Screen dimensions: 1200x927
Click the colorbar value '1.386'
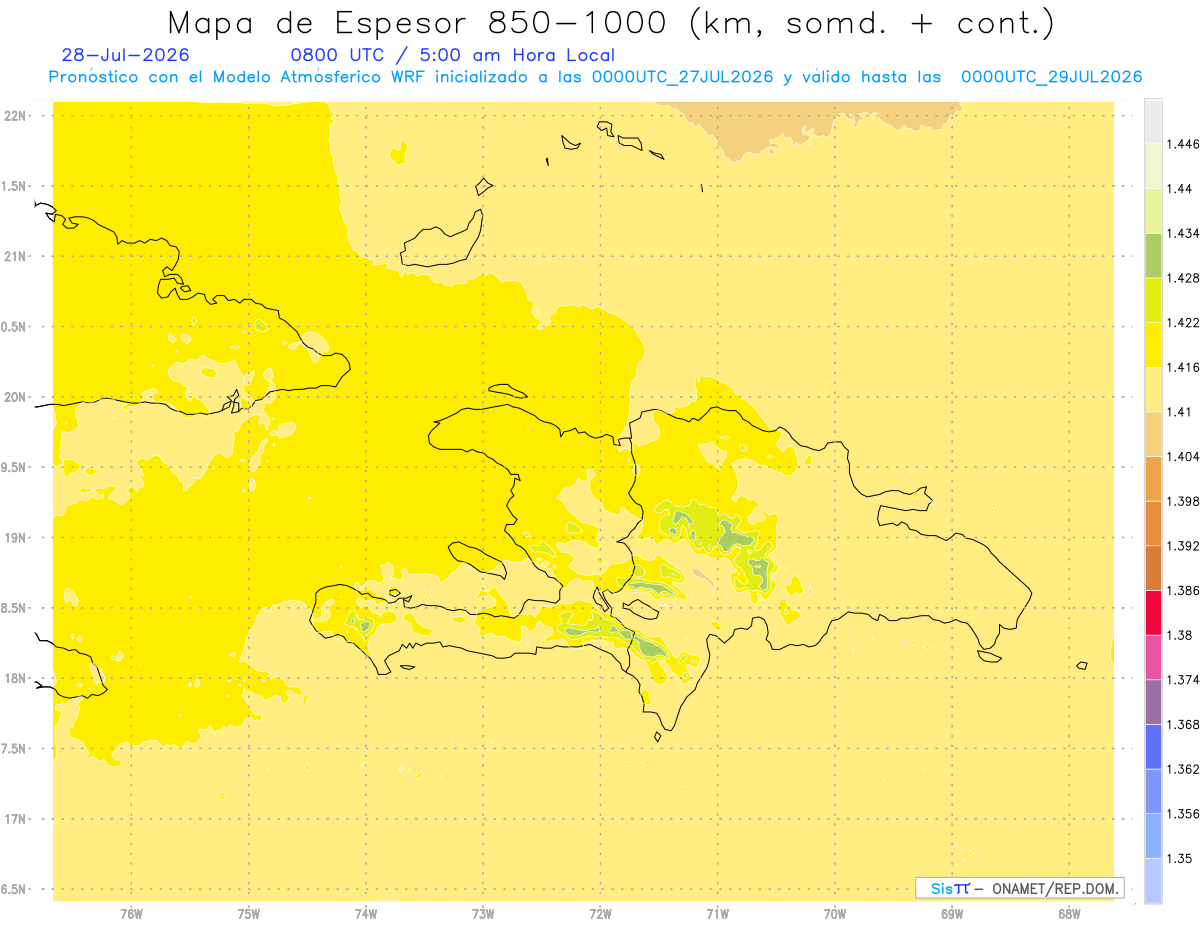click(1183, 590)
